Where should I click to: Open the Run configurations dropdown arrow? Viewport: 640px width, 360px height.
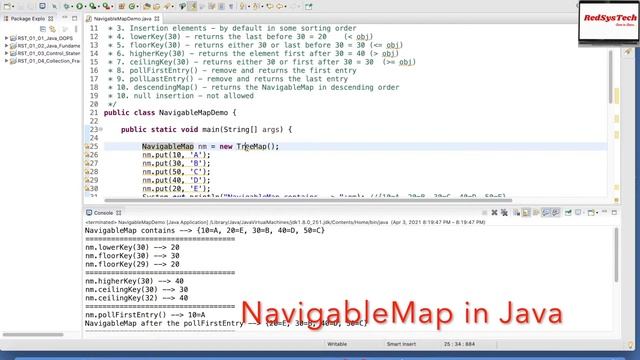(85, 7)
